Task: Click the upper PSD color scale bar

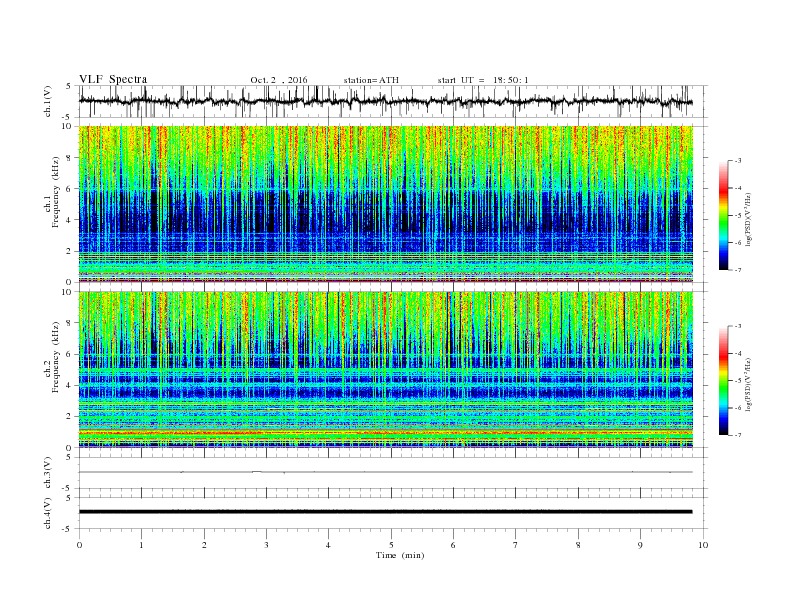Action: 724,215
